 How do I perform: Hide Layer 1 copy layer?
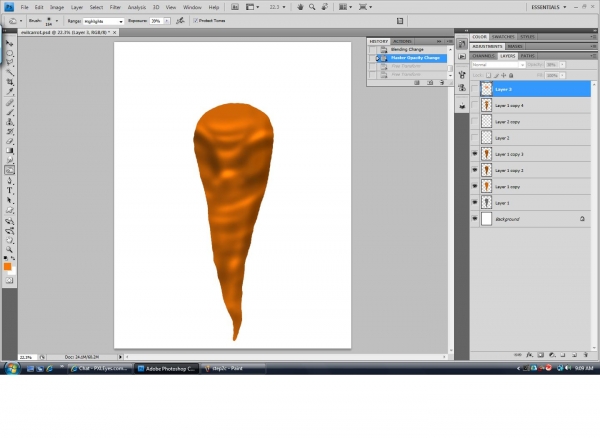tap(474, 186)
